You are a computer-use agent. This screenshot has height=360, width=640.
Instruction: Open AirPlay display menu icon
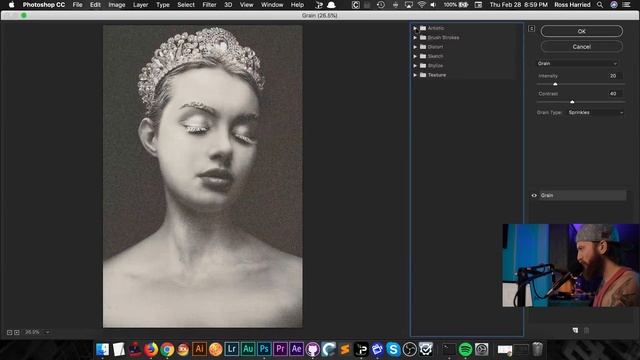click(x=409, y=5)
